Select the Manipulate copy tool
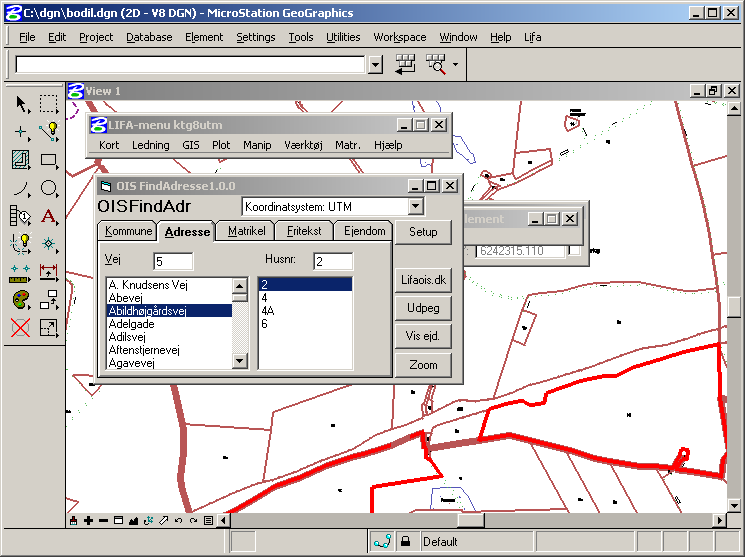This screenshot has width=745, height=557. pyautogui.click(x=48, y=300)
